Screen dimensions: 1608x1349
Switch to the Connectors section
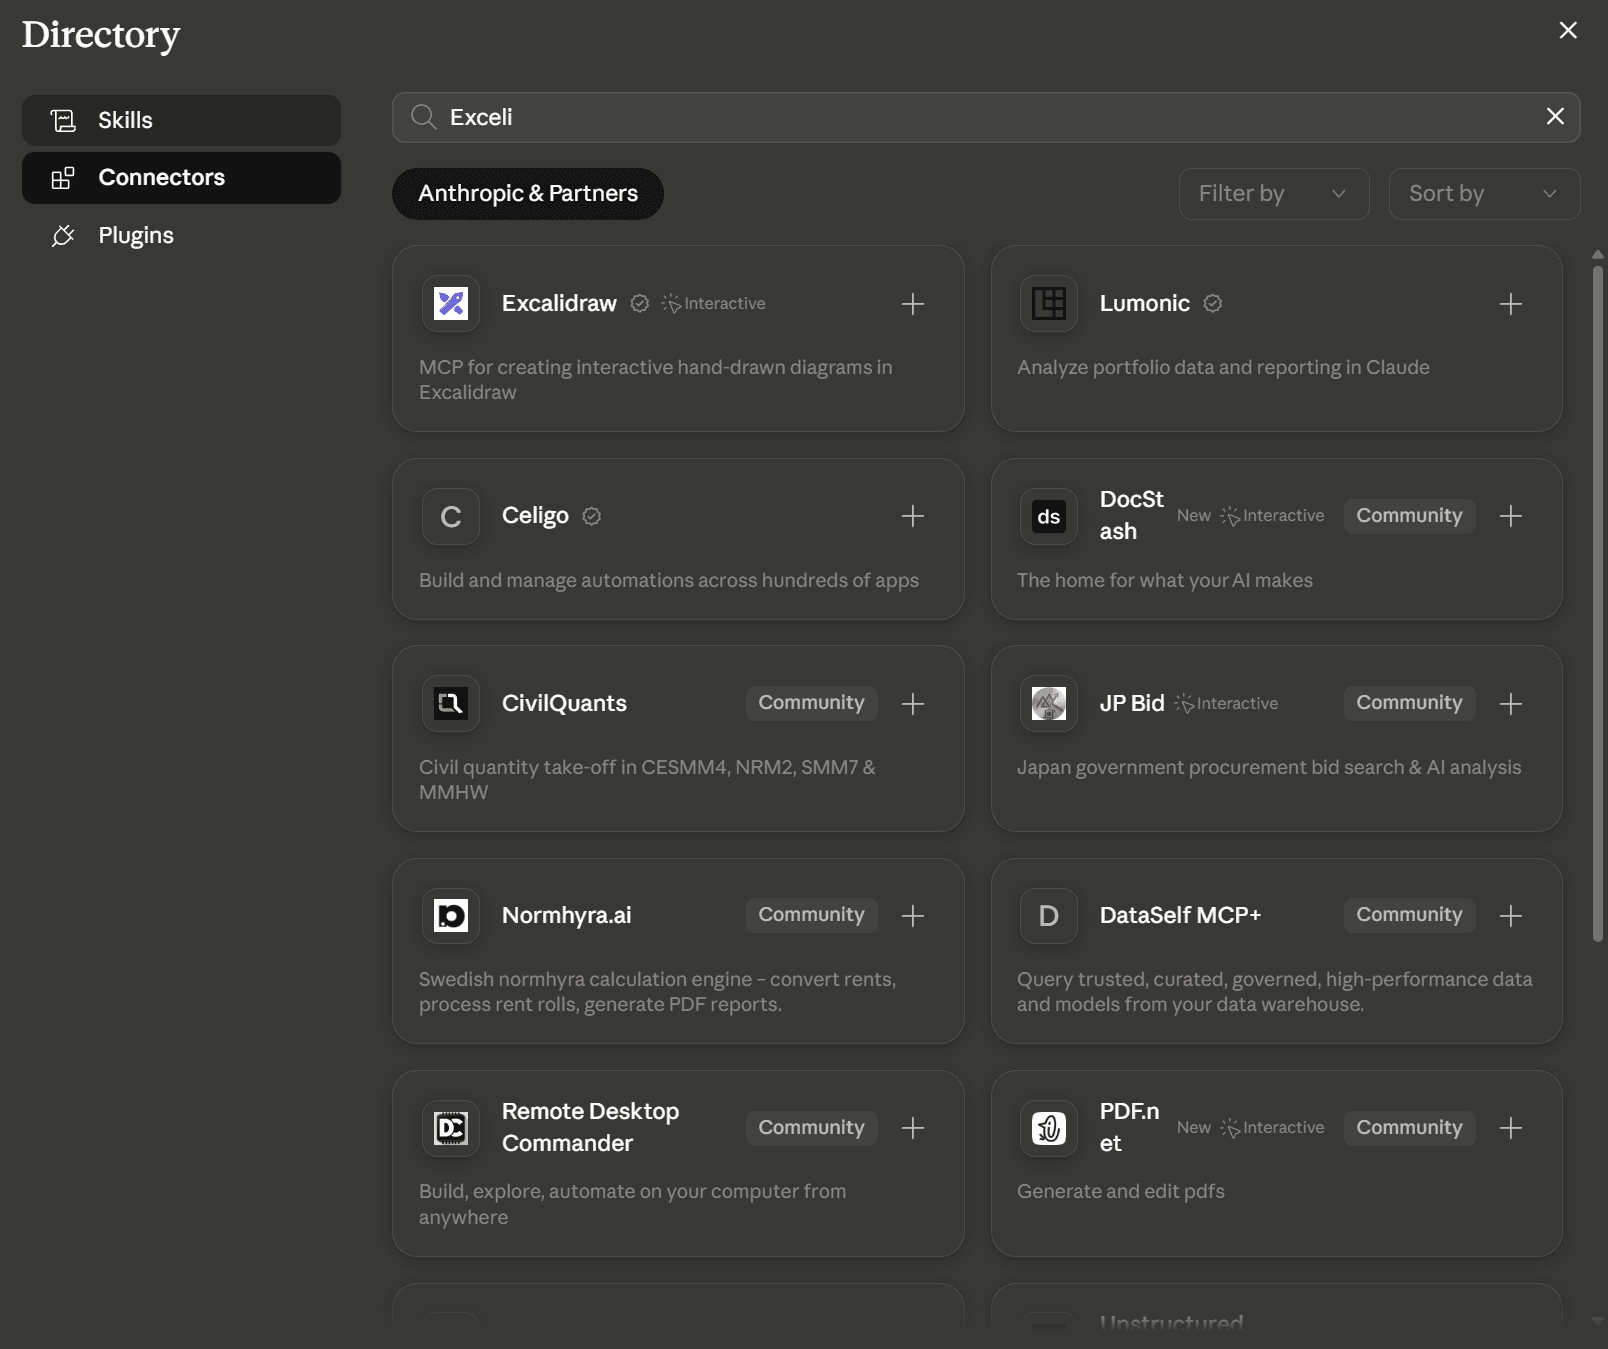tap(181, 178)
